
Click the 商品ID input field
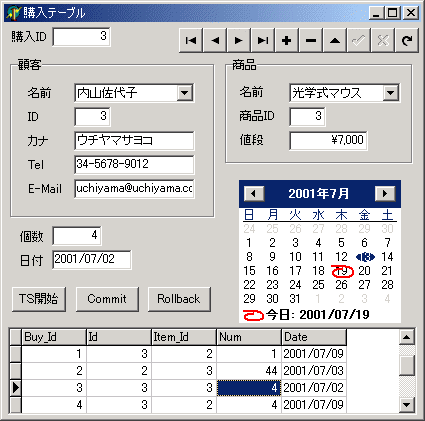(307, 116)
